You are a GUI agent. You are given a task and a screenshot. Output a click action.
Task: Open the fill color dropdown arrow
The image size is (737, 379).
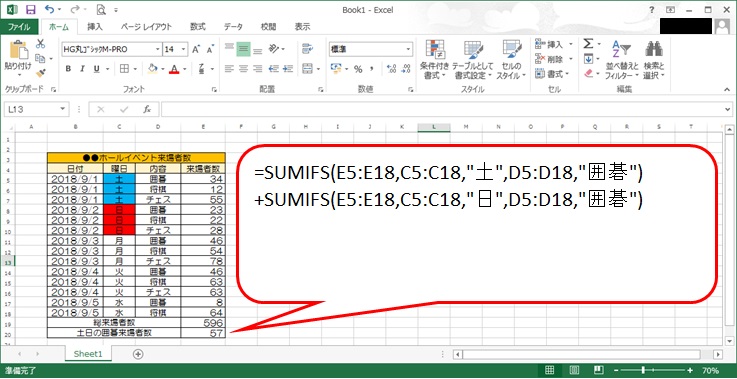point(163,69)
